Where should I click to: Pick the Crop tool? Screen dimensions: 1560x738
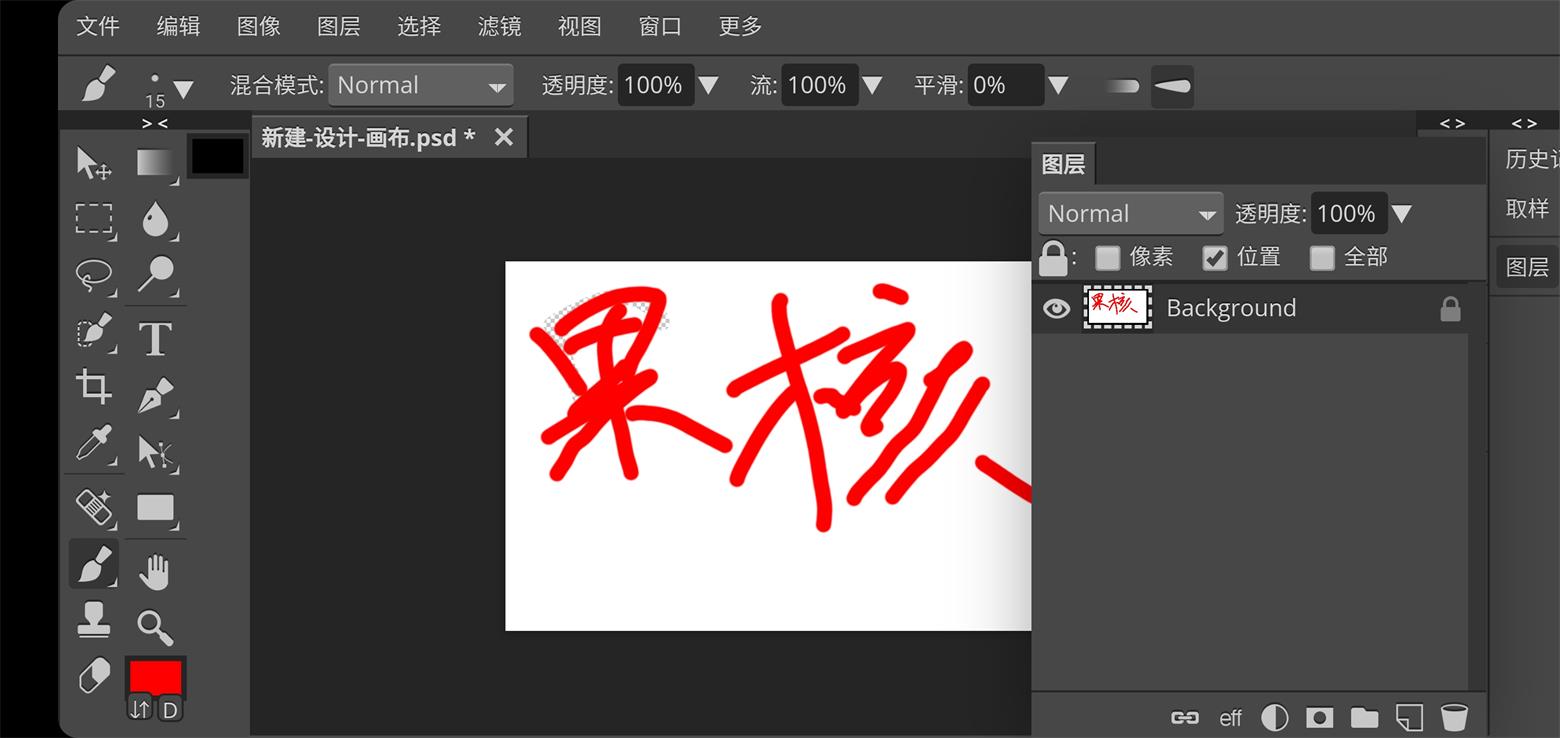coord(93,387)
